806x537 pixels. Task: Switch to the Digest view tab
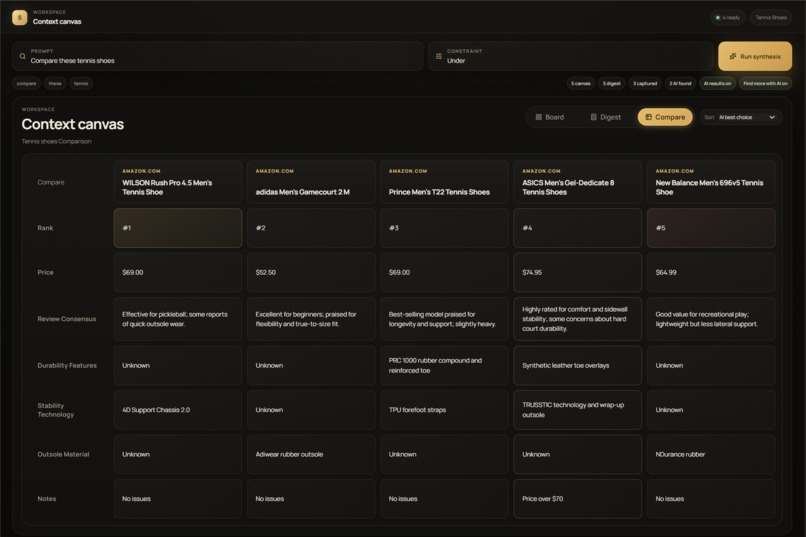coord(606,117)
